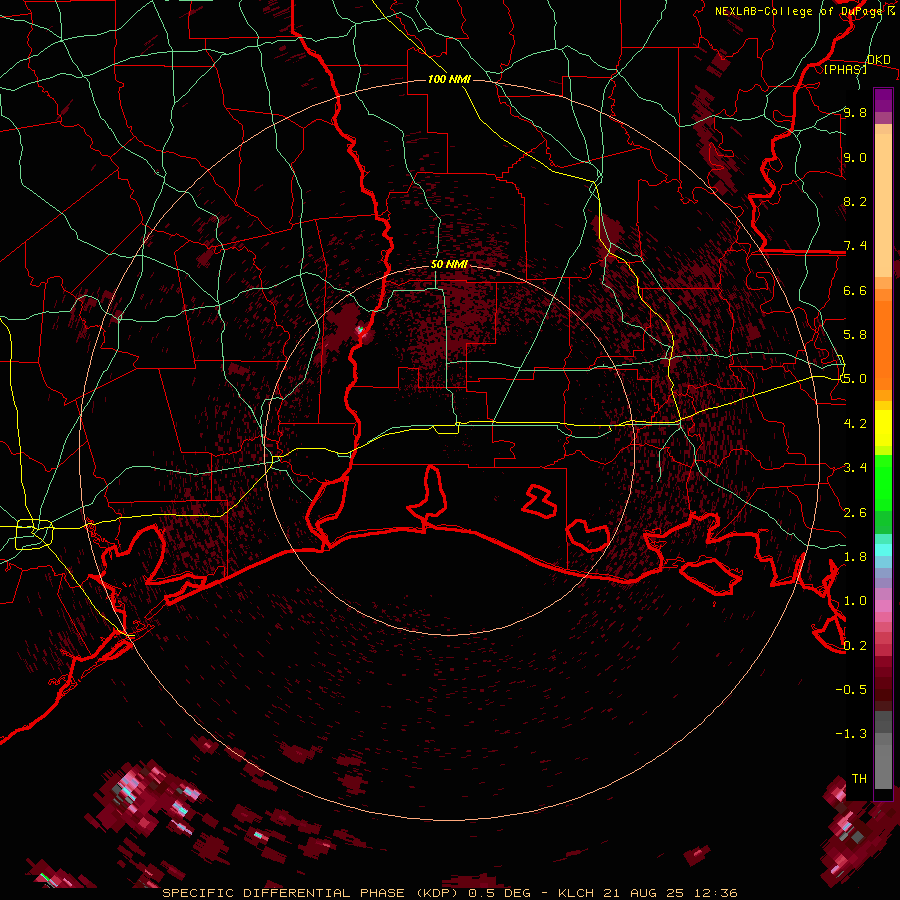Pick the pink color bar segment near 1.0
The image size is (900, 900).
tap(883, 605)
